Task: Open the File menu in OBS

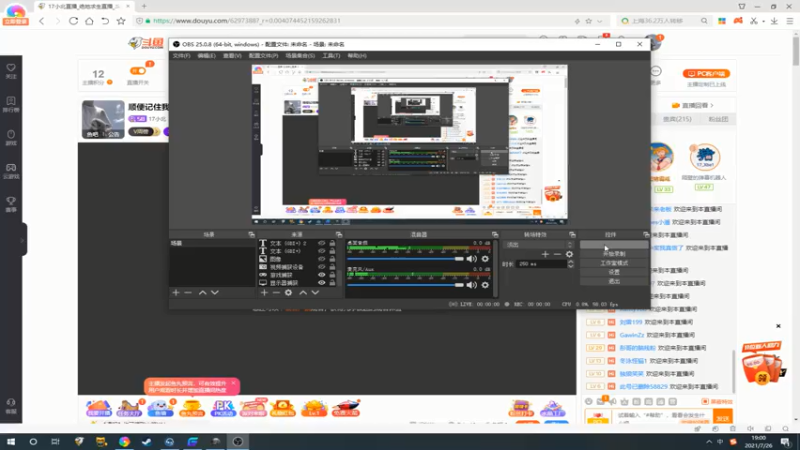Action: [181, 56]
